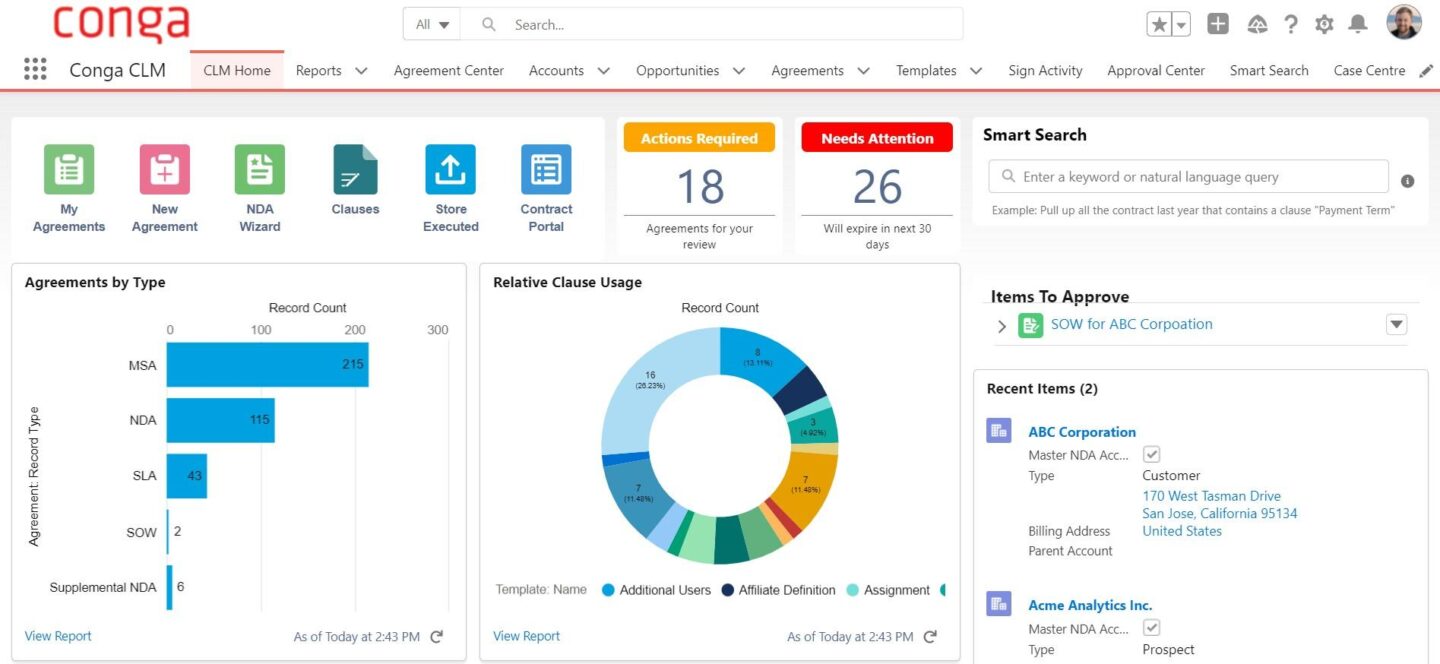Open the Contract Portal

[545, 170]
